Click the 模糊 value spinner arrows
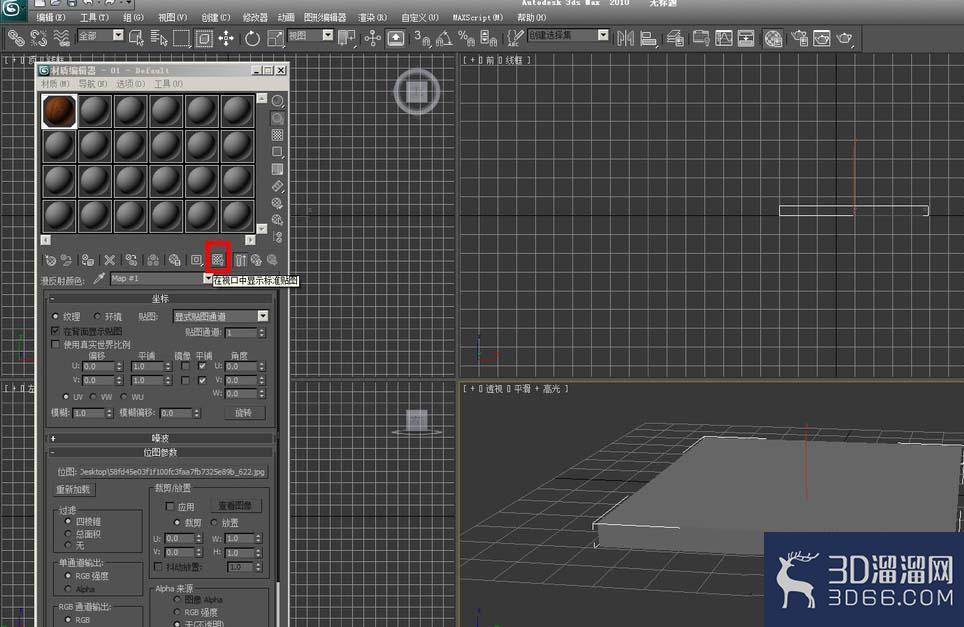The image size is (964, 627). tap(109, 413)
